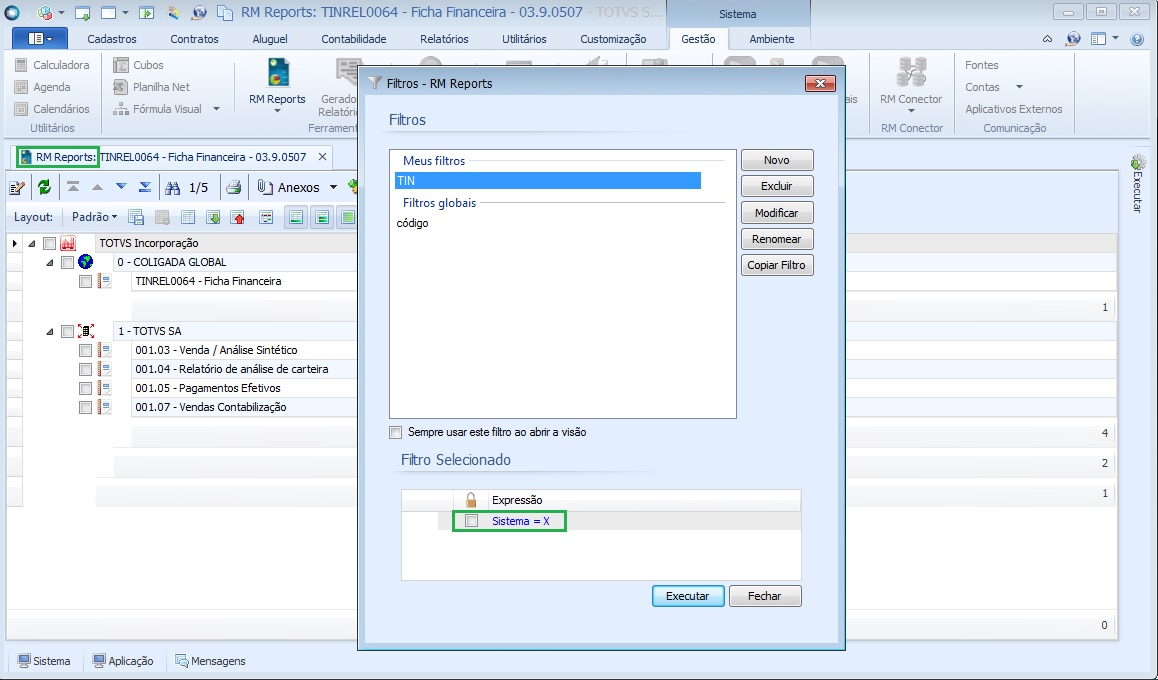Screen dimensions: 1158x680
Task: Go to next record blue down arrow
Action: 121,187
